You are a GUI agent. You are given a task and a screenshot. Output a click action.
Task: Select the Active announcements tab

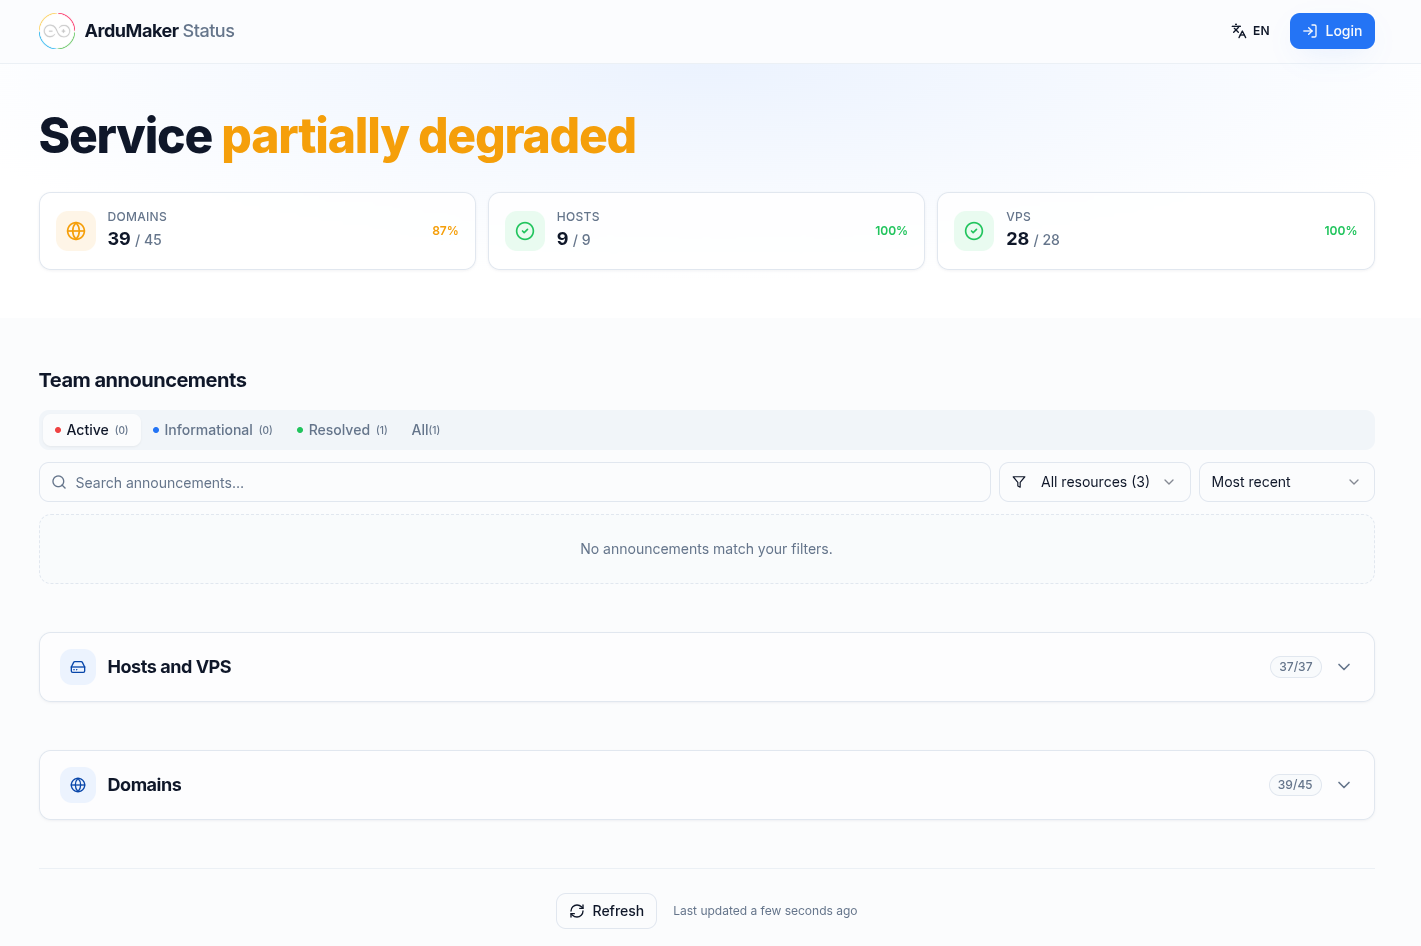tap(91, 430)
